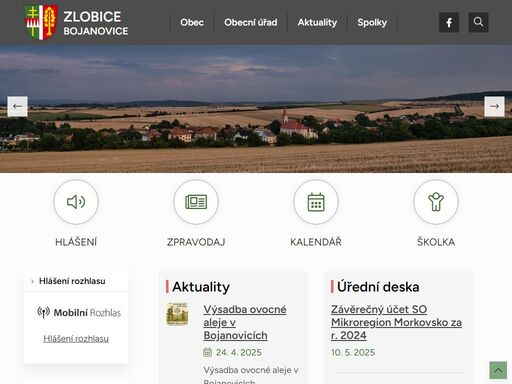This screenshot has width=512, height=384.
Task: Click the HLÁŠENÍ label link
Action: point(76,242)
